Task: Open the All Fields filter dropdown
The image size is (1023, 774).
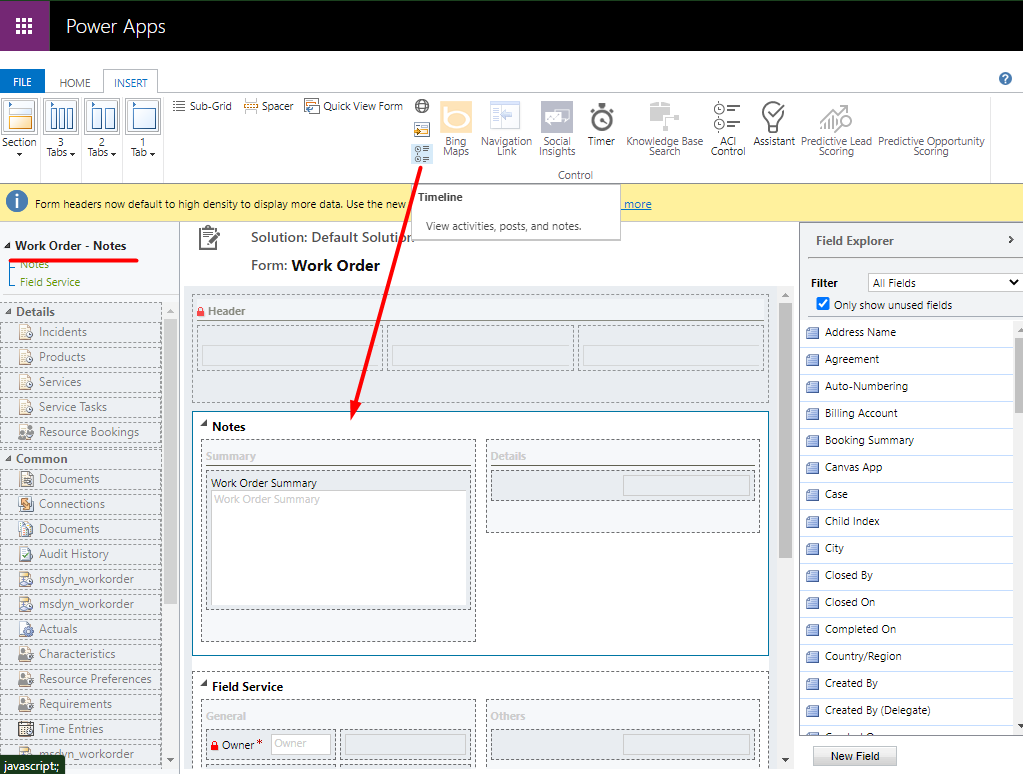Action: 944,283
